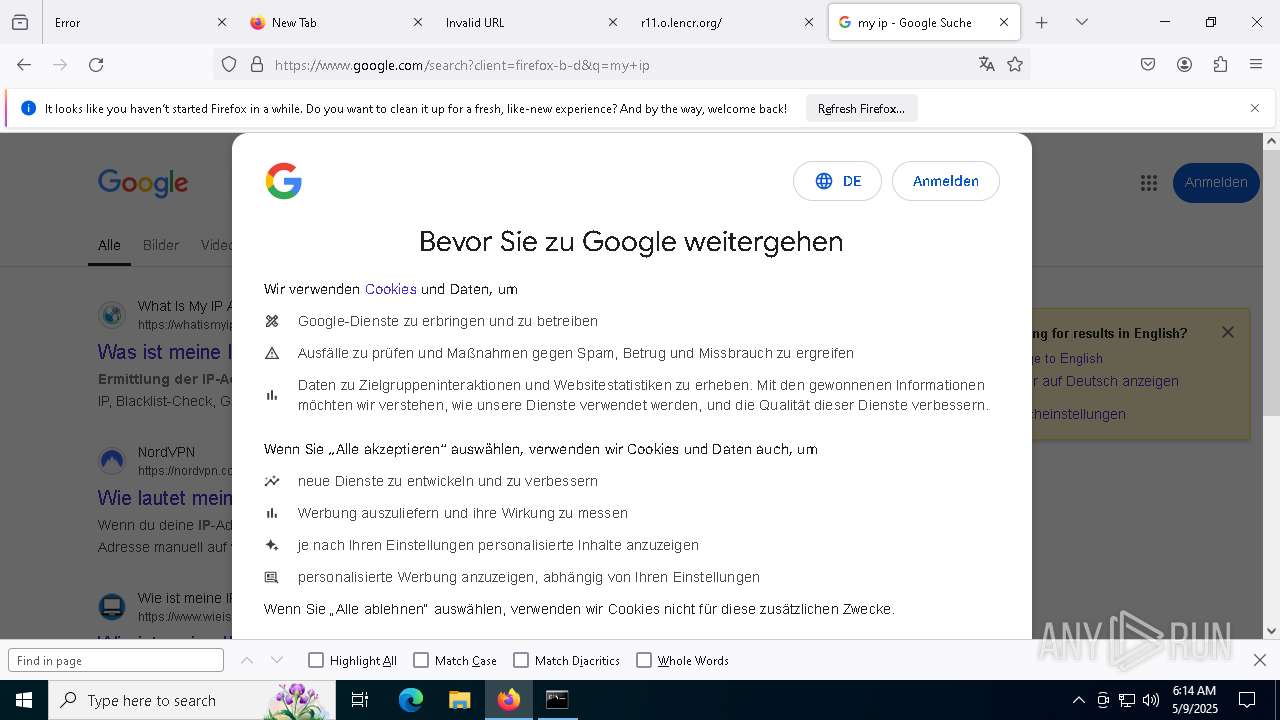This screenshot has height=720, width=1280.
Task: Click the clock showing 6:14 AM
Action: coord(1194,691)
